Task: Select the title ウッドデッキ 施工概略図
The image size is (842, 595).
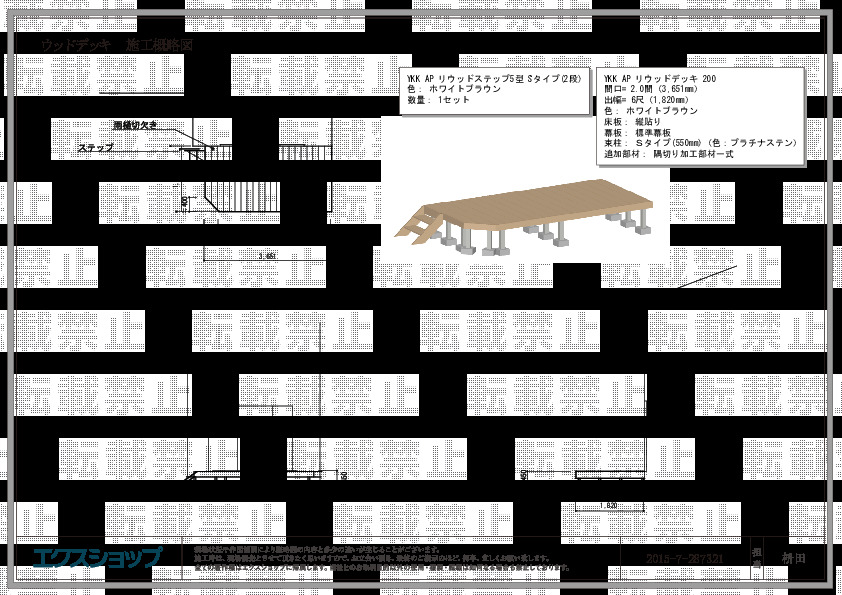Action: click(117, 45)
